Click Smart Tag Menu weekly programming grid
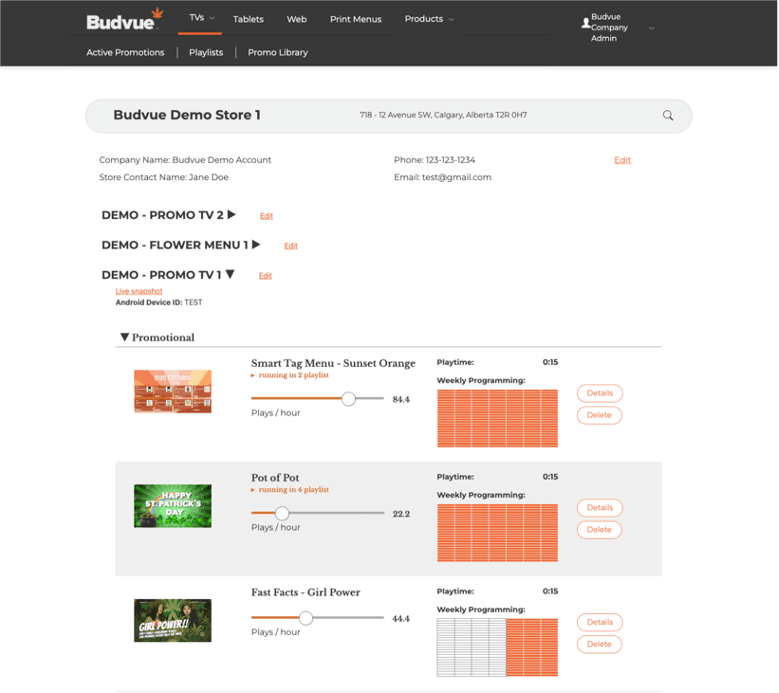 click(497, 418)
